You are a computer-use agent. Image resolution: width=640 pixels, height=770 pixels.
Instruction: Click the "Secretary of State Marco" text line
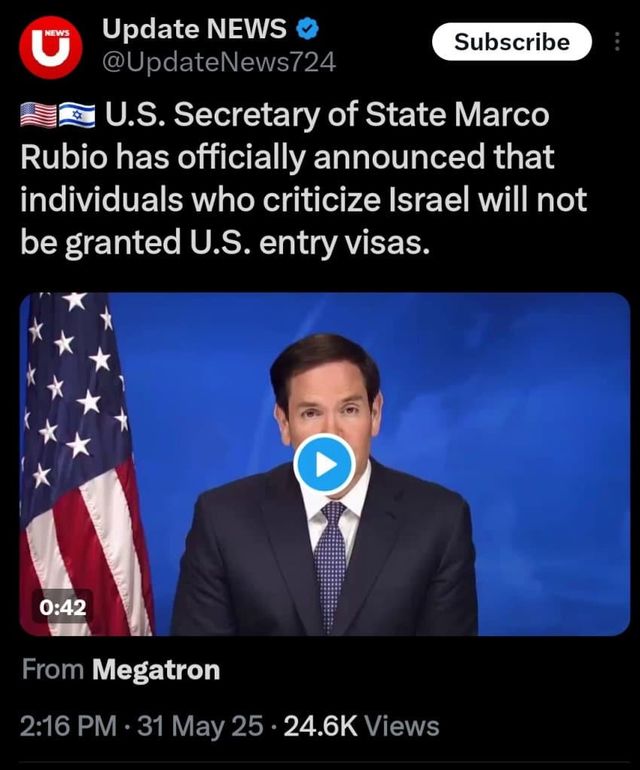point(361,115)
